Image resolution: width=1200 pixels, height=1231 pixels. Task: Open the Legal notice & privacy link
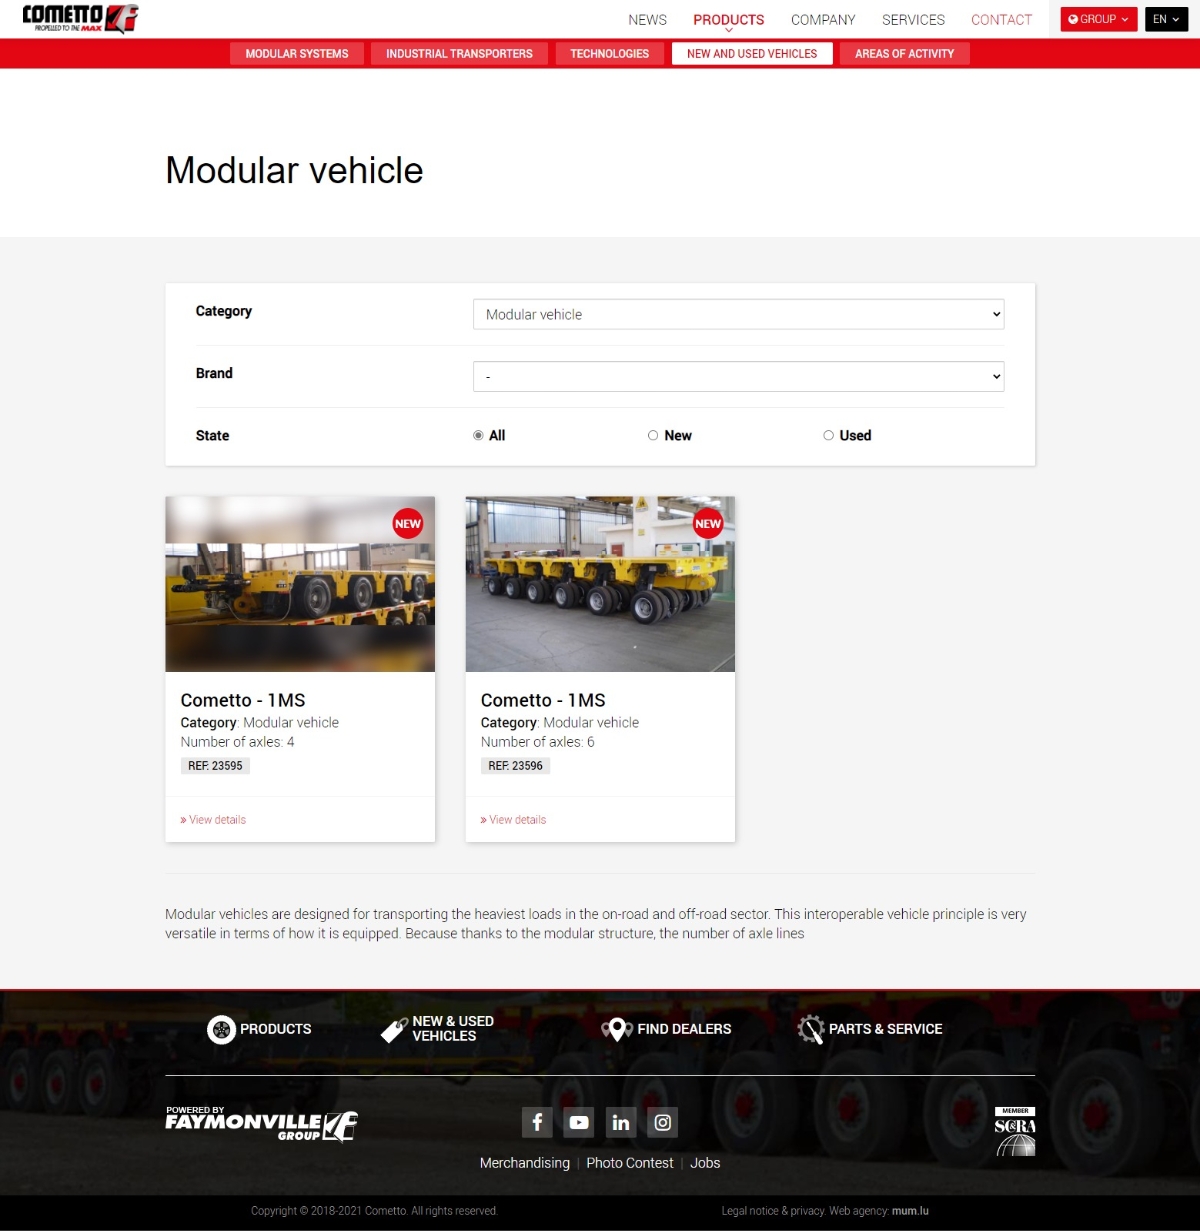(x=773, y=1211)
